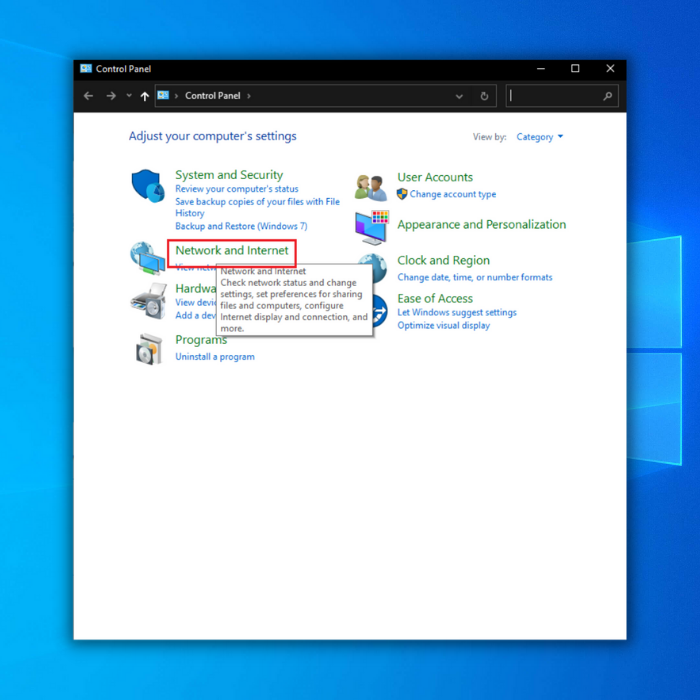Open the System and Security shield icon
Image resolution: width=700 pixels, height=700 pixels.
coord(147,185)
